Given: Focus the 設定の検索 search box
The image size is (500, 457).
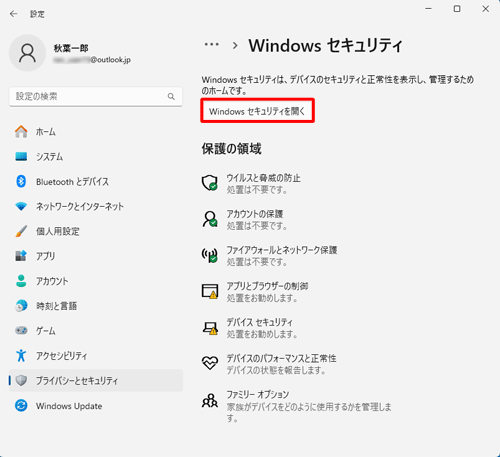Looking at the screenshot, I should point(96,97).
